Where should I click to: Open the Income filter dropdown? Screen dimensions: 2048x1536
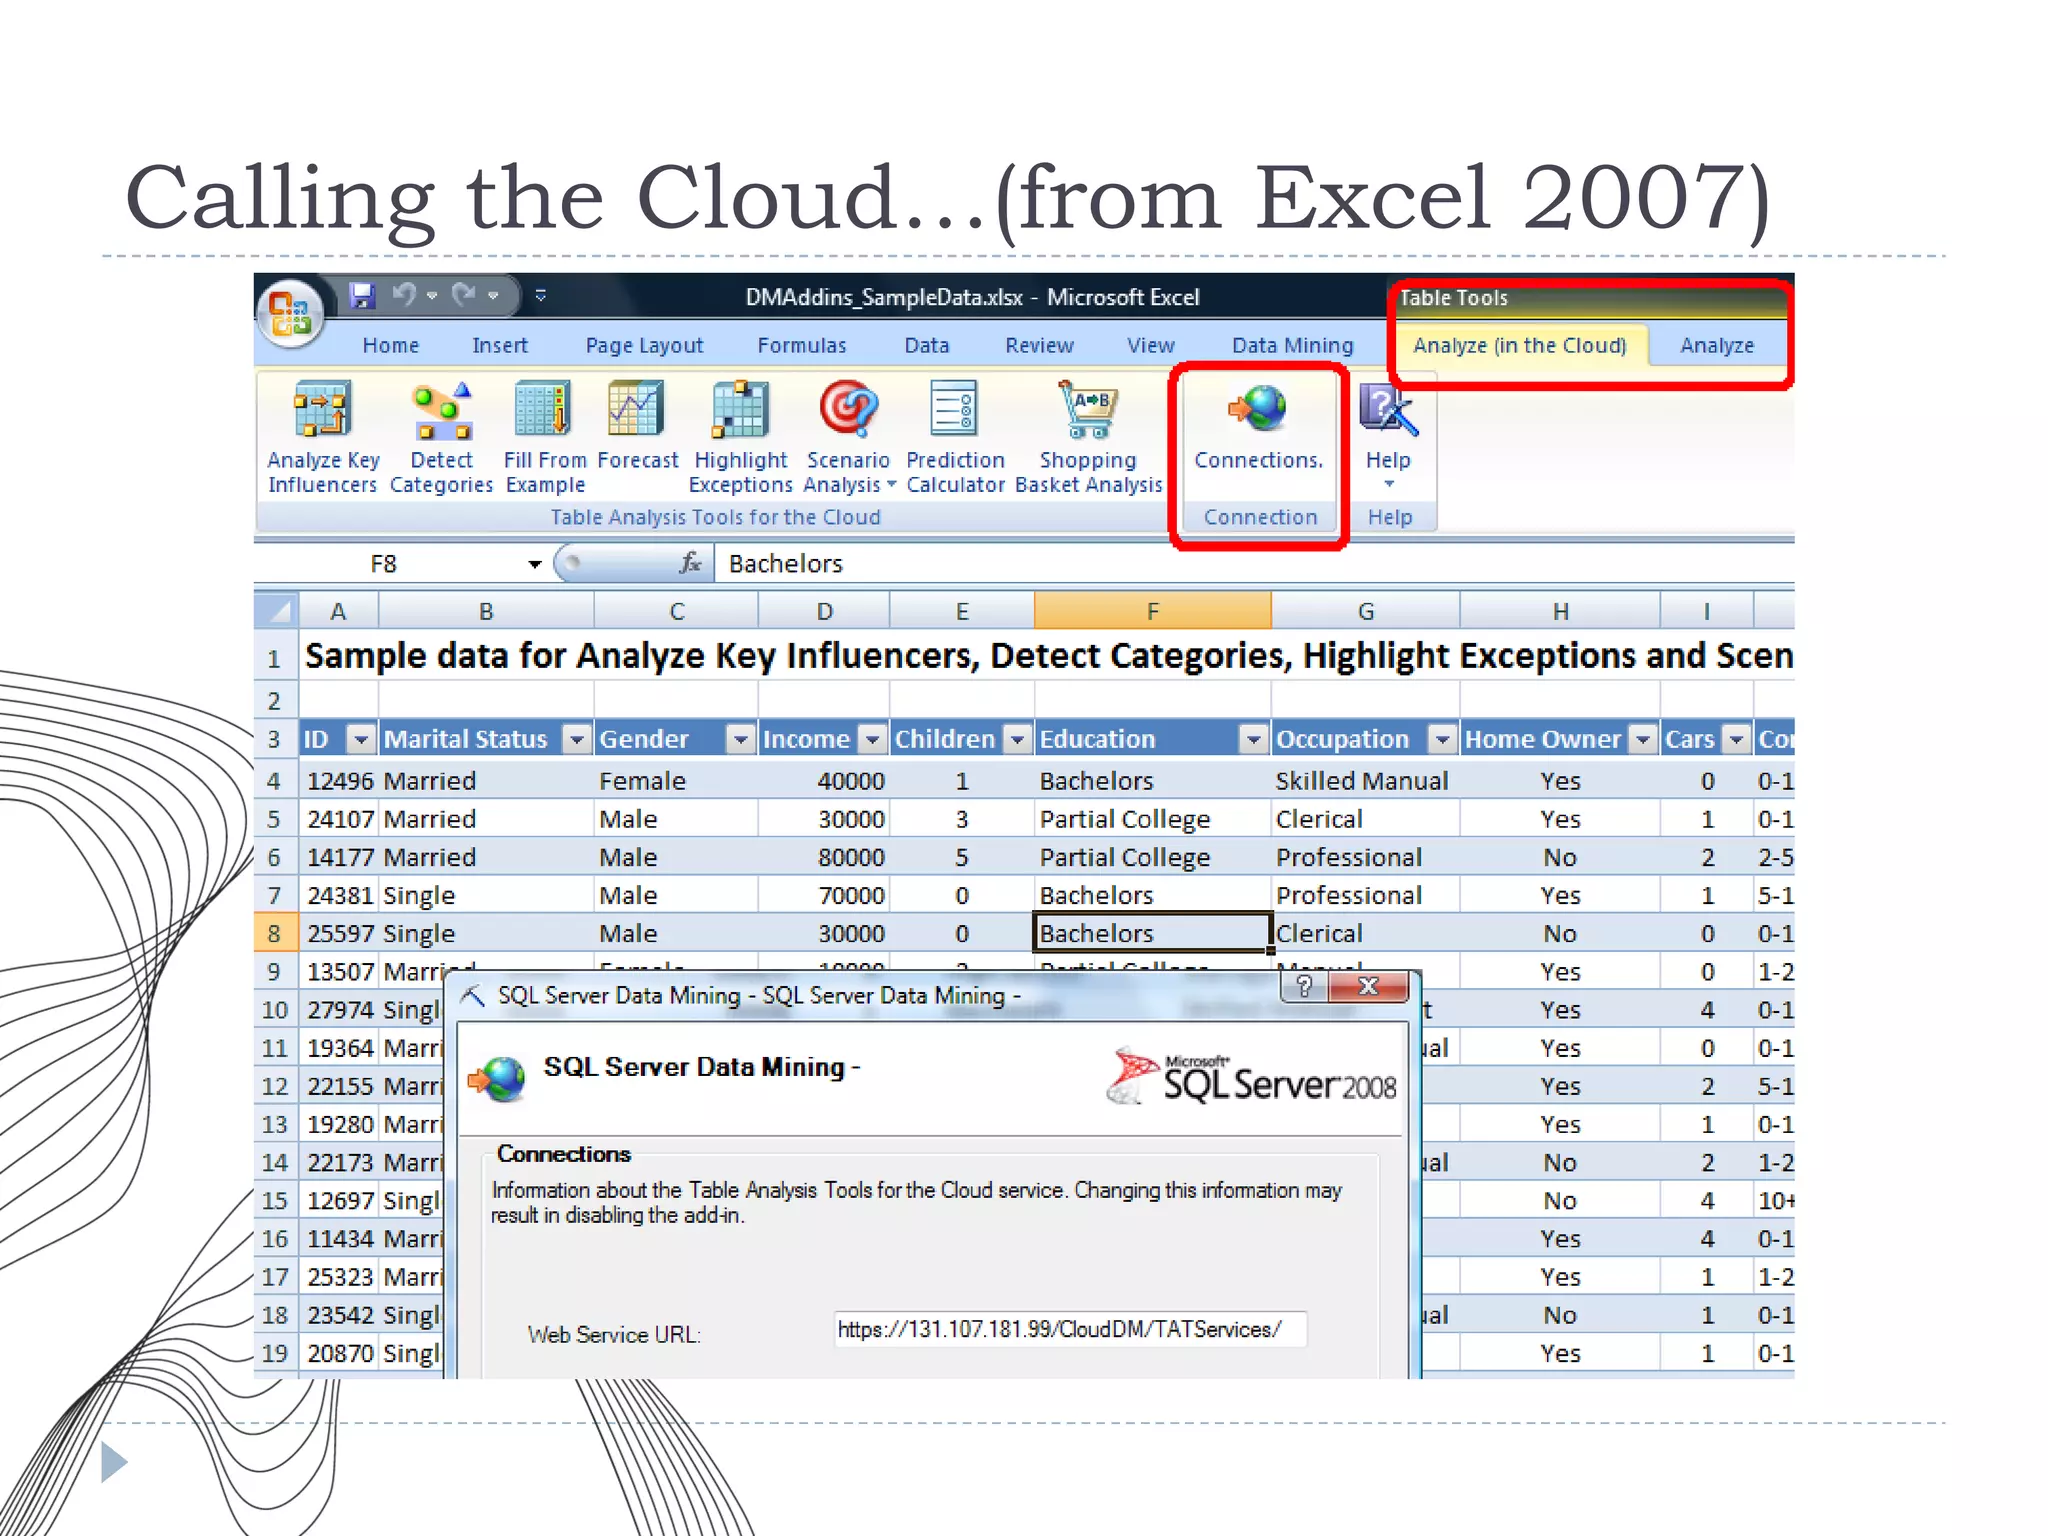tap(873, 739)
